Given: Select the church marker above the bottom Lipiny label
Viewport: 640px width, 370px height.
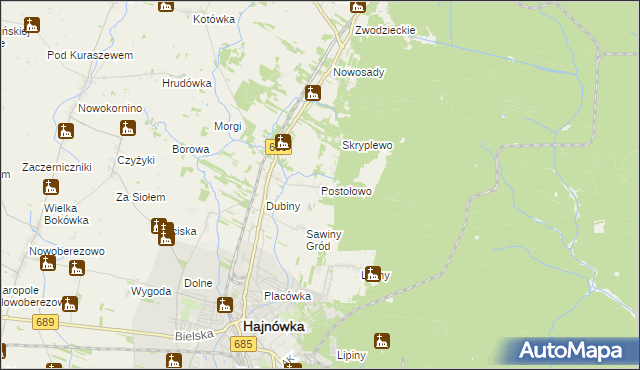Looking at the screenshot, I should [x=382, y=341].
